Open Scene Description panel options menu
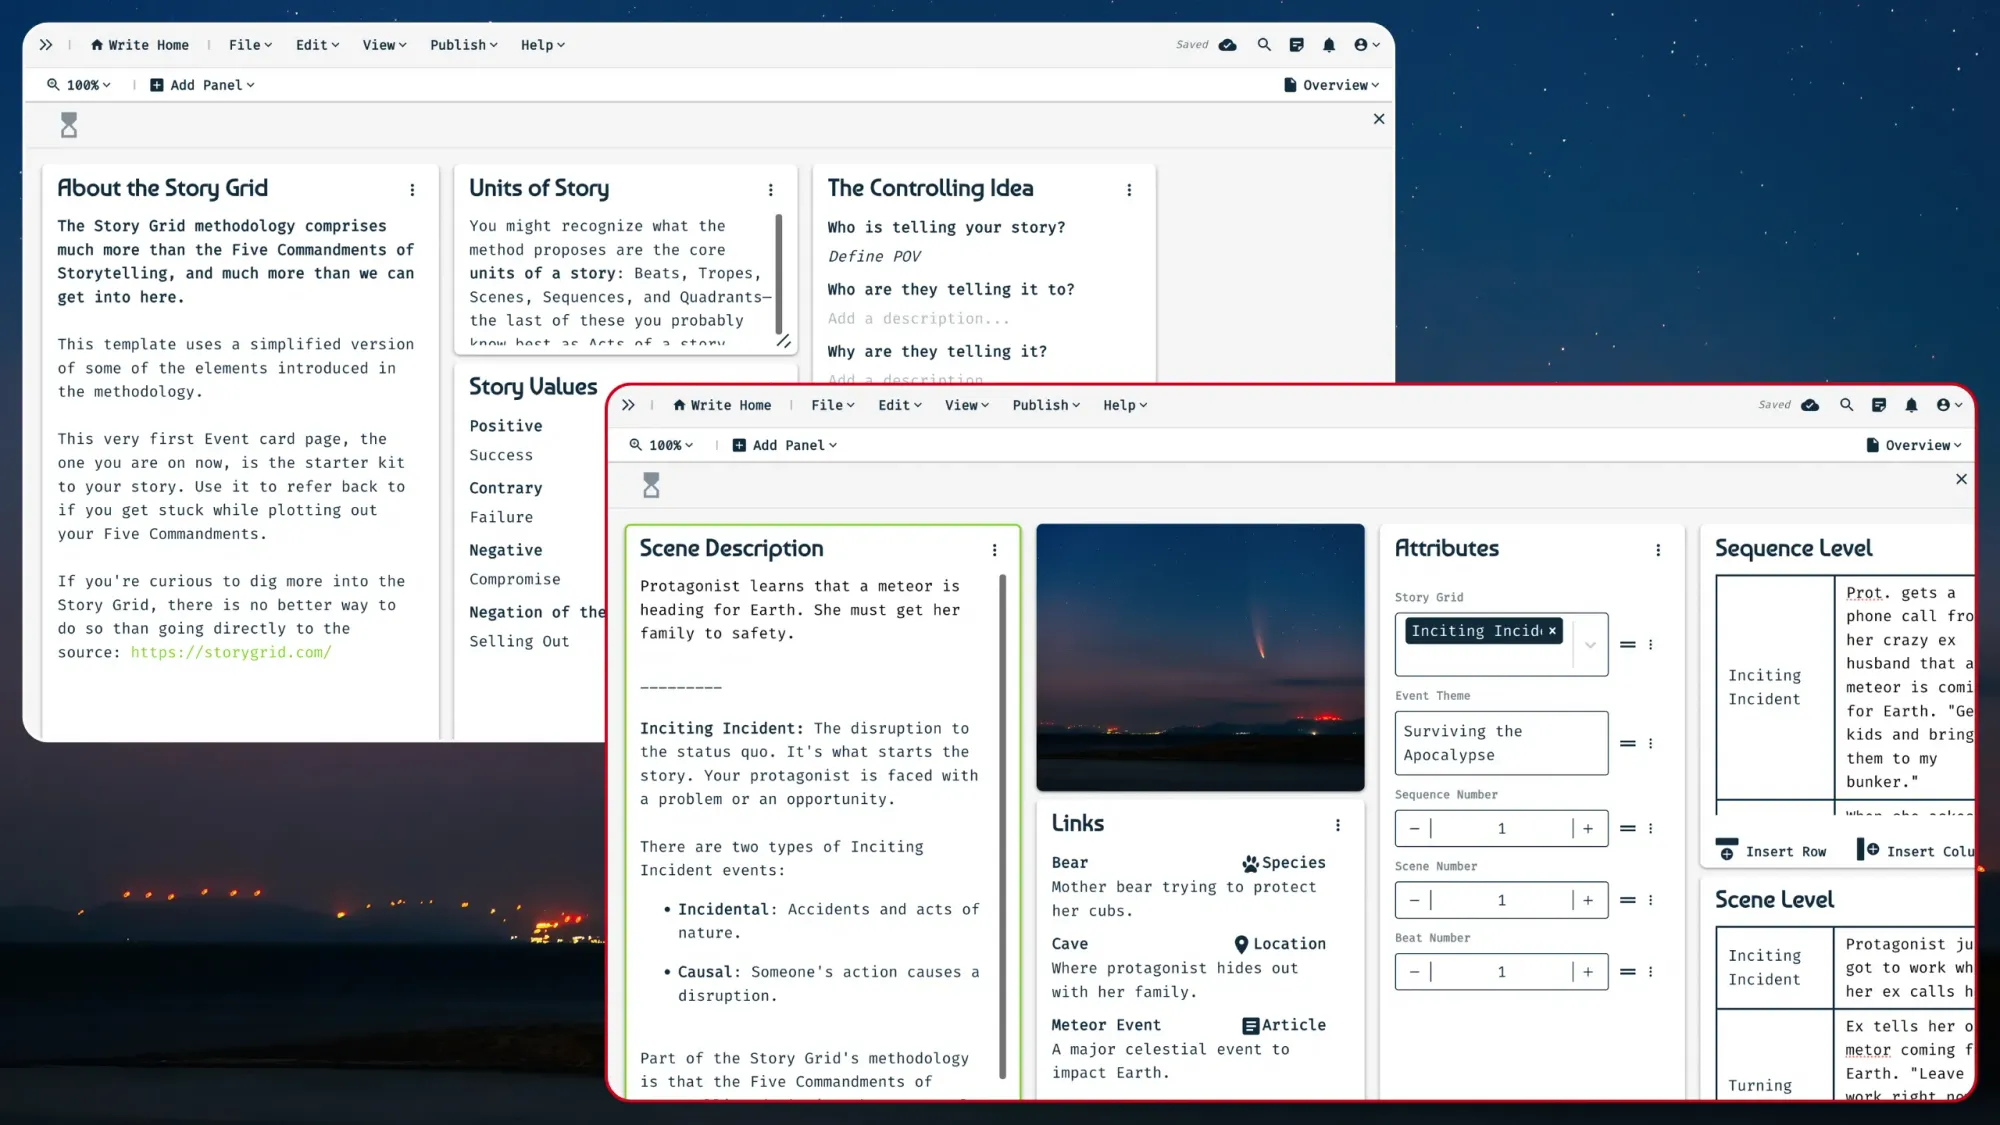The height and width of the screenshot is (1125, 2000). click(x=994, y=550)
